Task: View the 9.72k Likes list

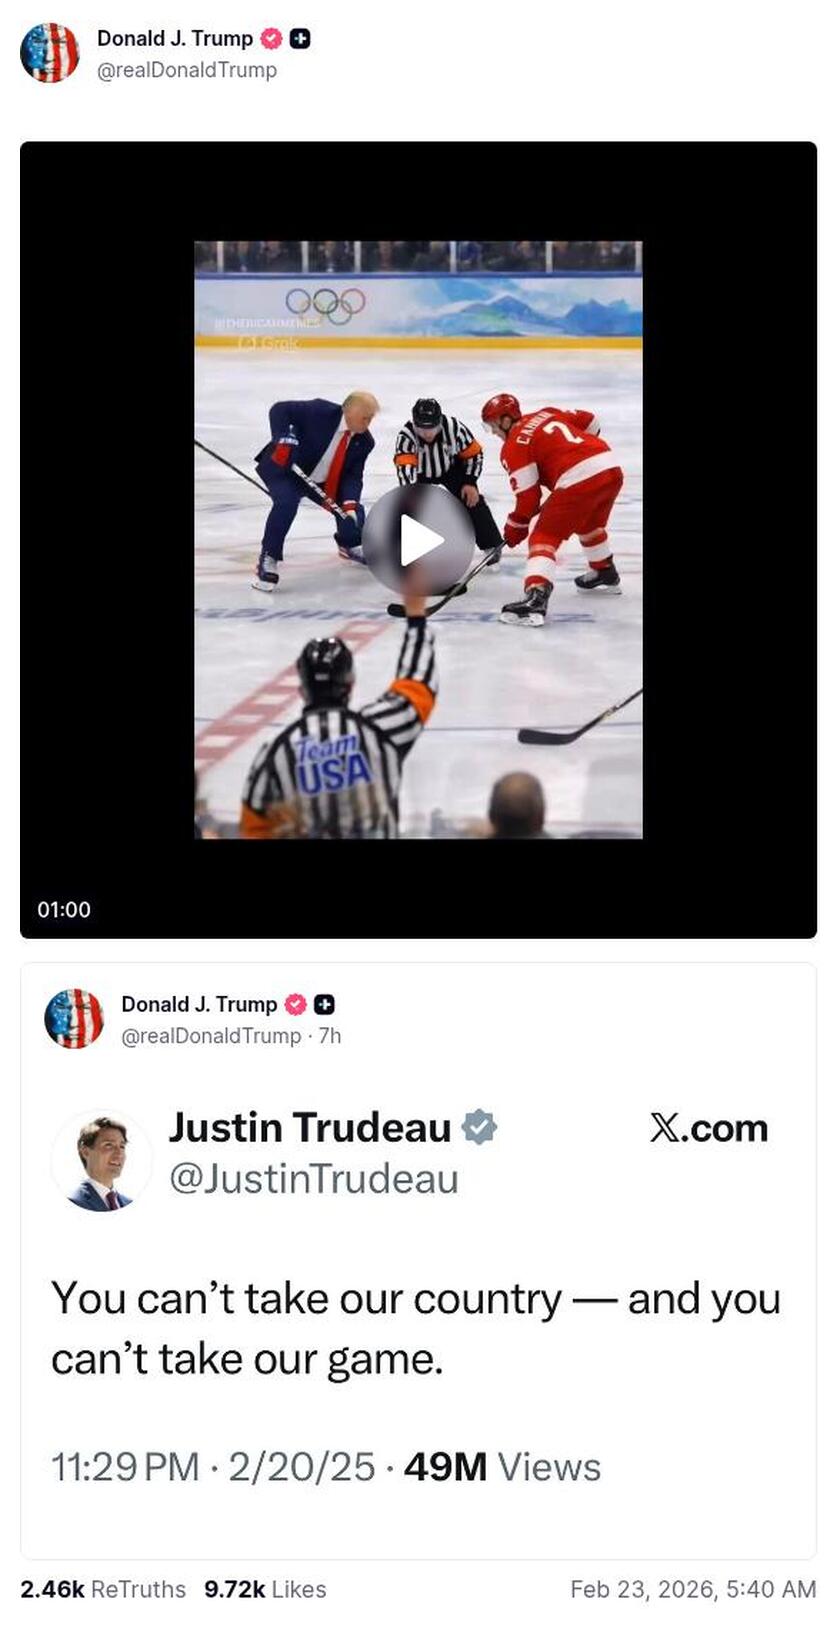Action: tap(265, 1589)
